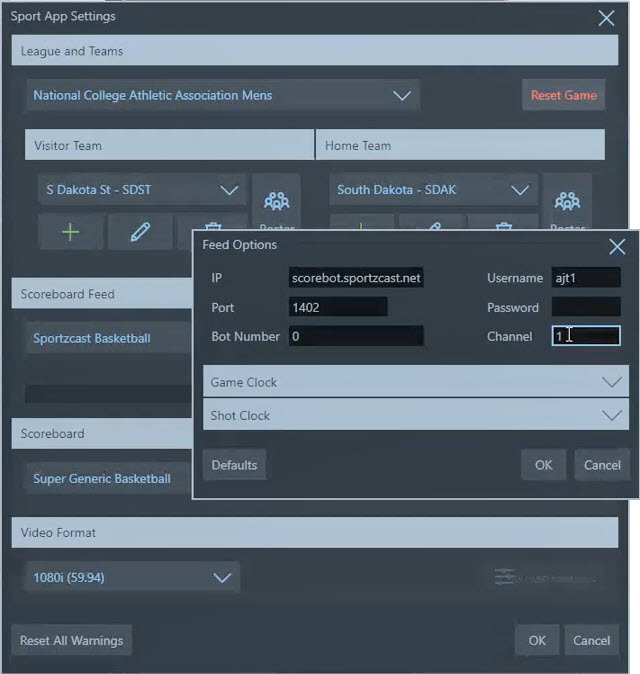Add a new visitor team with plus icon
The image size is (640, 674).
point(70,232)
